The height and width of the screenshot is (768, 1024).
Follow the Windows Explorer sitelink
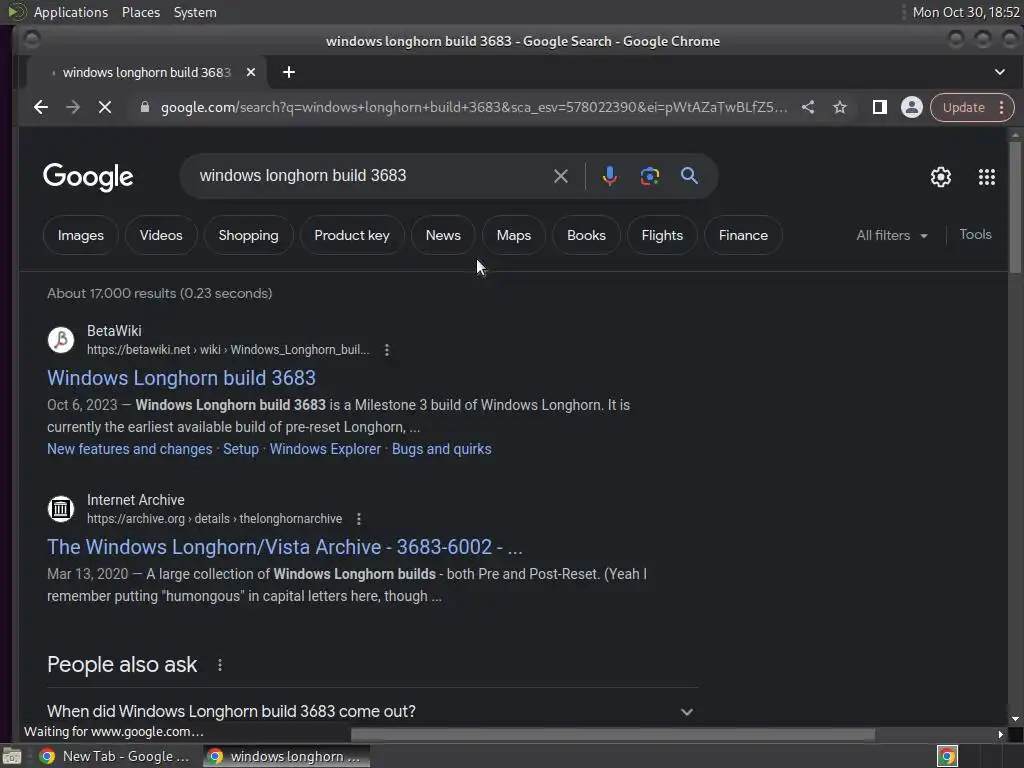[325, 449]
